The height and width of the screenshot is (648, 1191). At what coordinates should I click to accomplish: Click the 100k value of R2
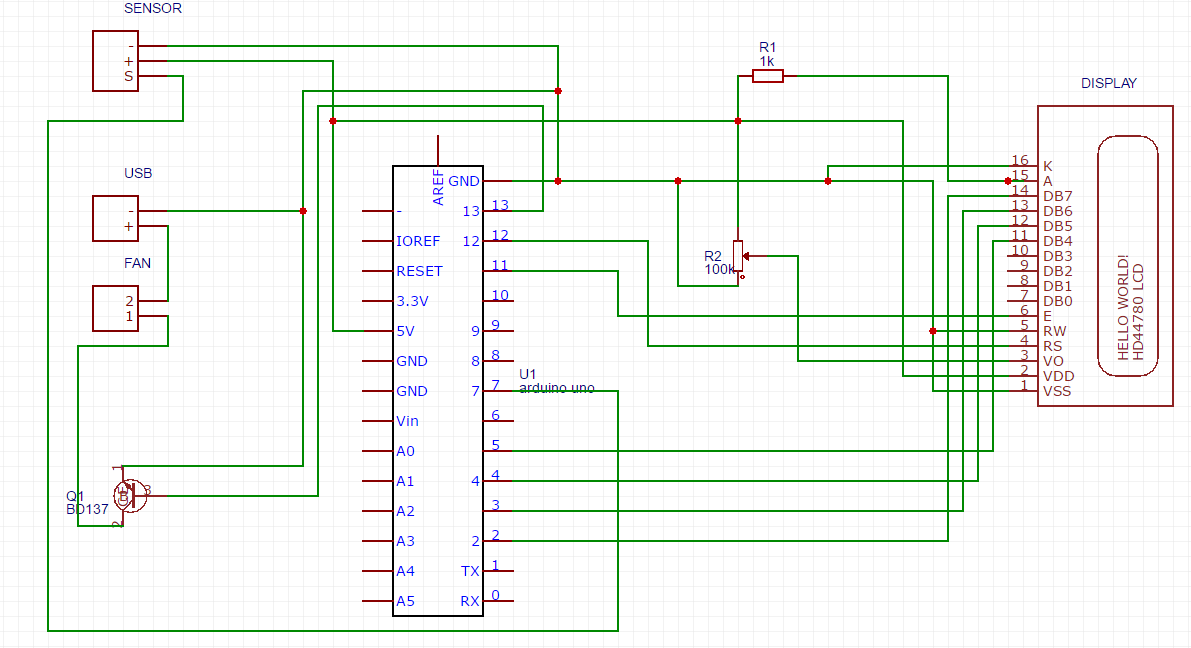point(718,268)
